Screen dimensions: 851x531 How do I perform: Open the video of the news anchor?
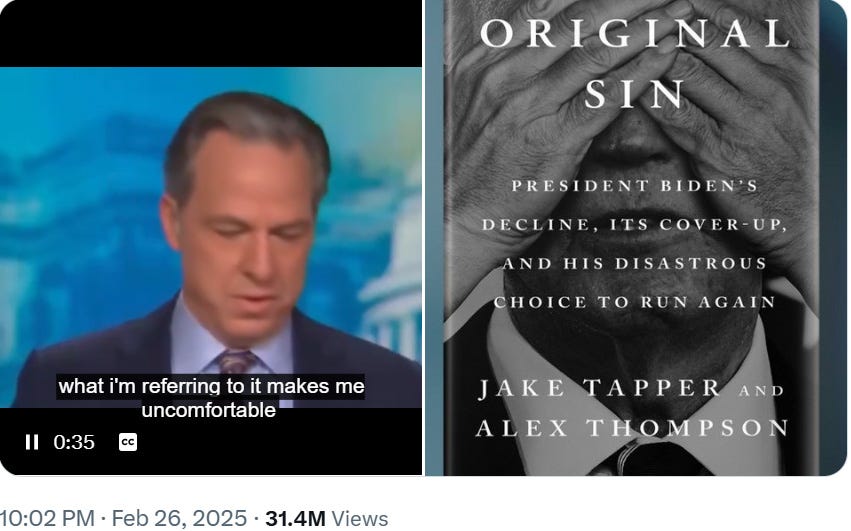pyautogui.click(x=211, y=237)
